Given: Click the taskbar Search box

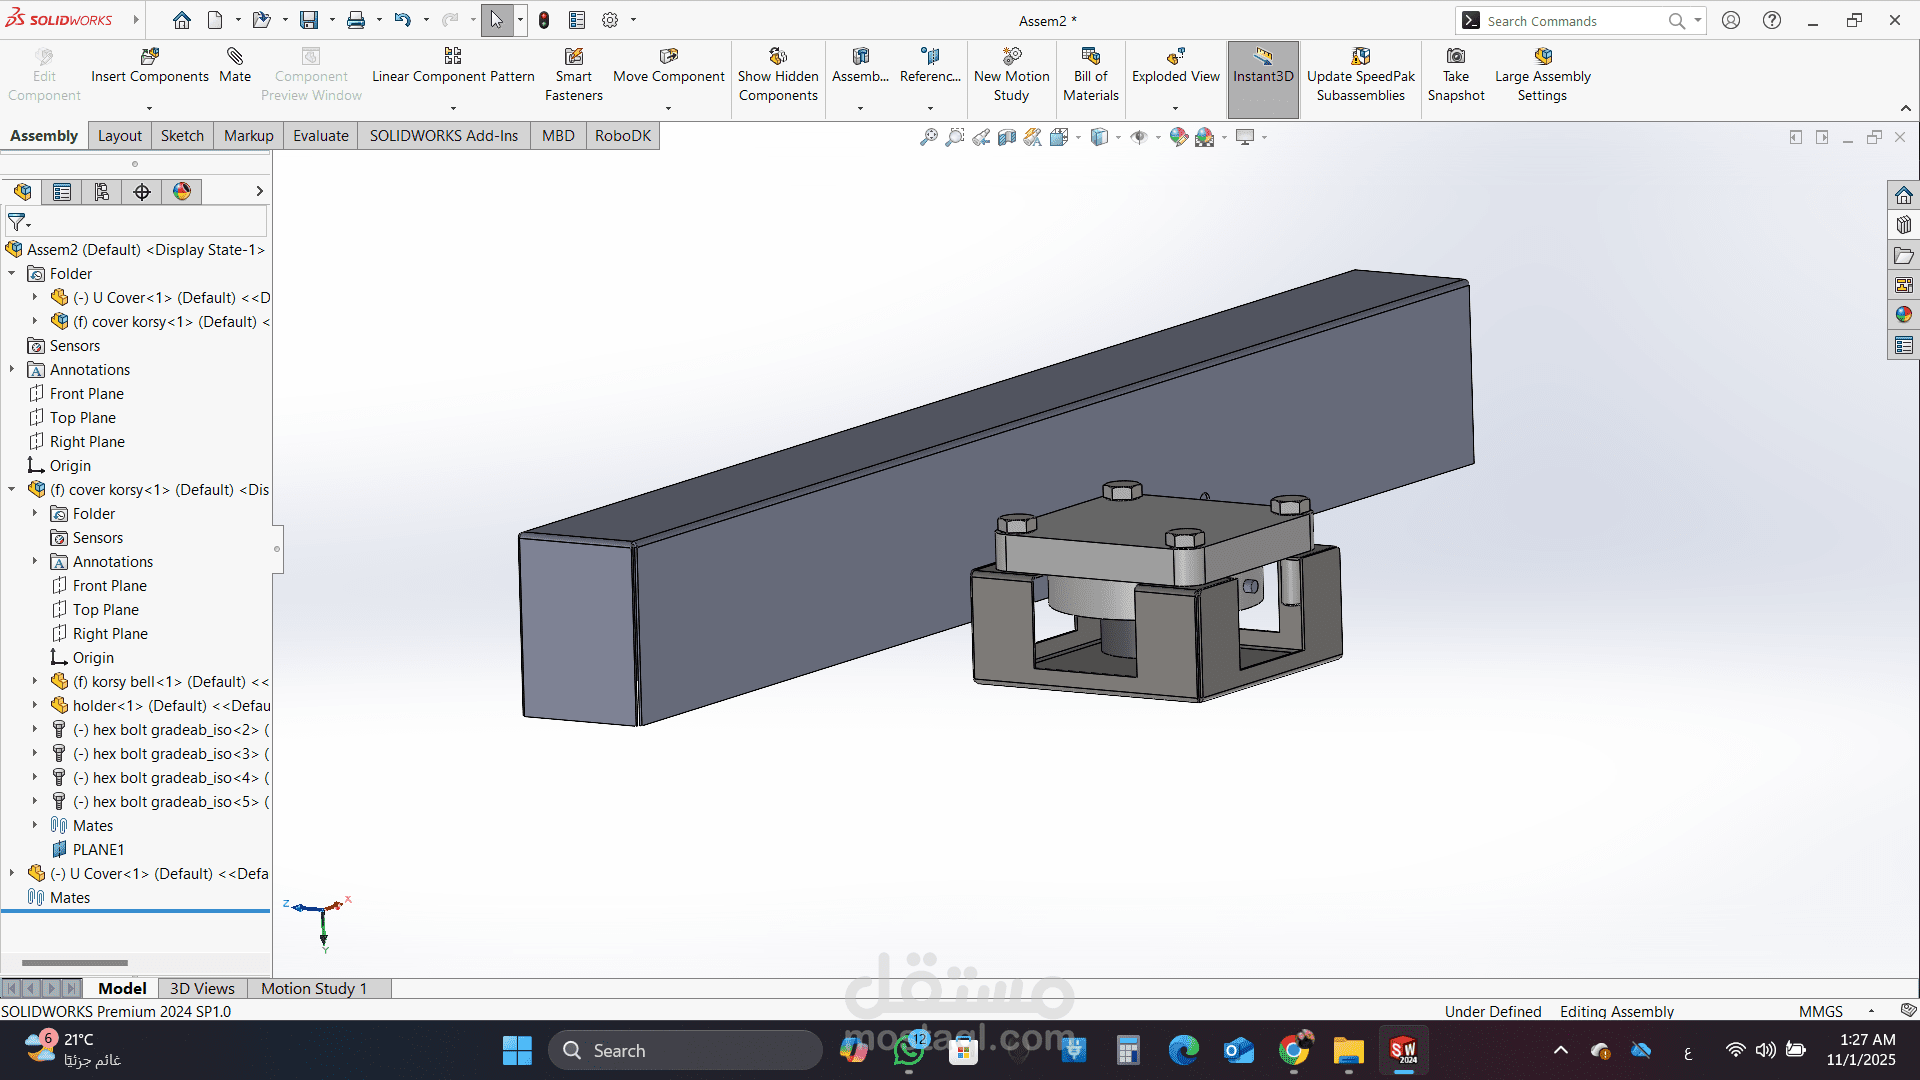Looking at the screenshot, I should [x=685, y=1051].
